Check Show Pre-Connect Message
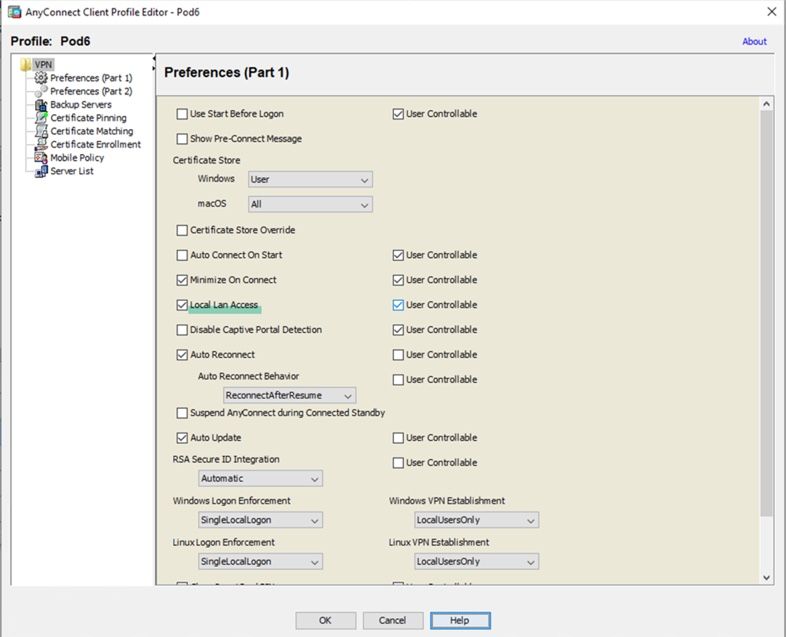This screenshot has width=786, height=637. [182, 139]
